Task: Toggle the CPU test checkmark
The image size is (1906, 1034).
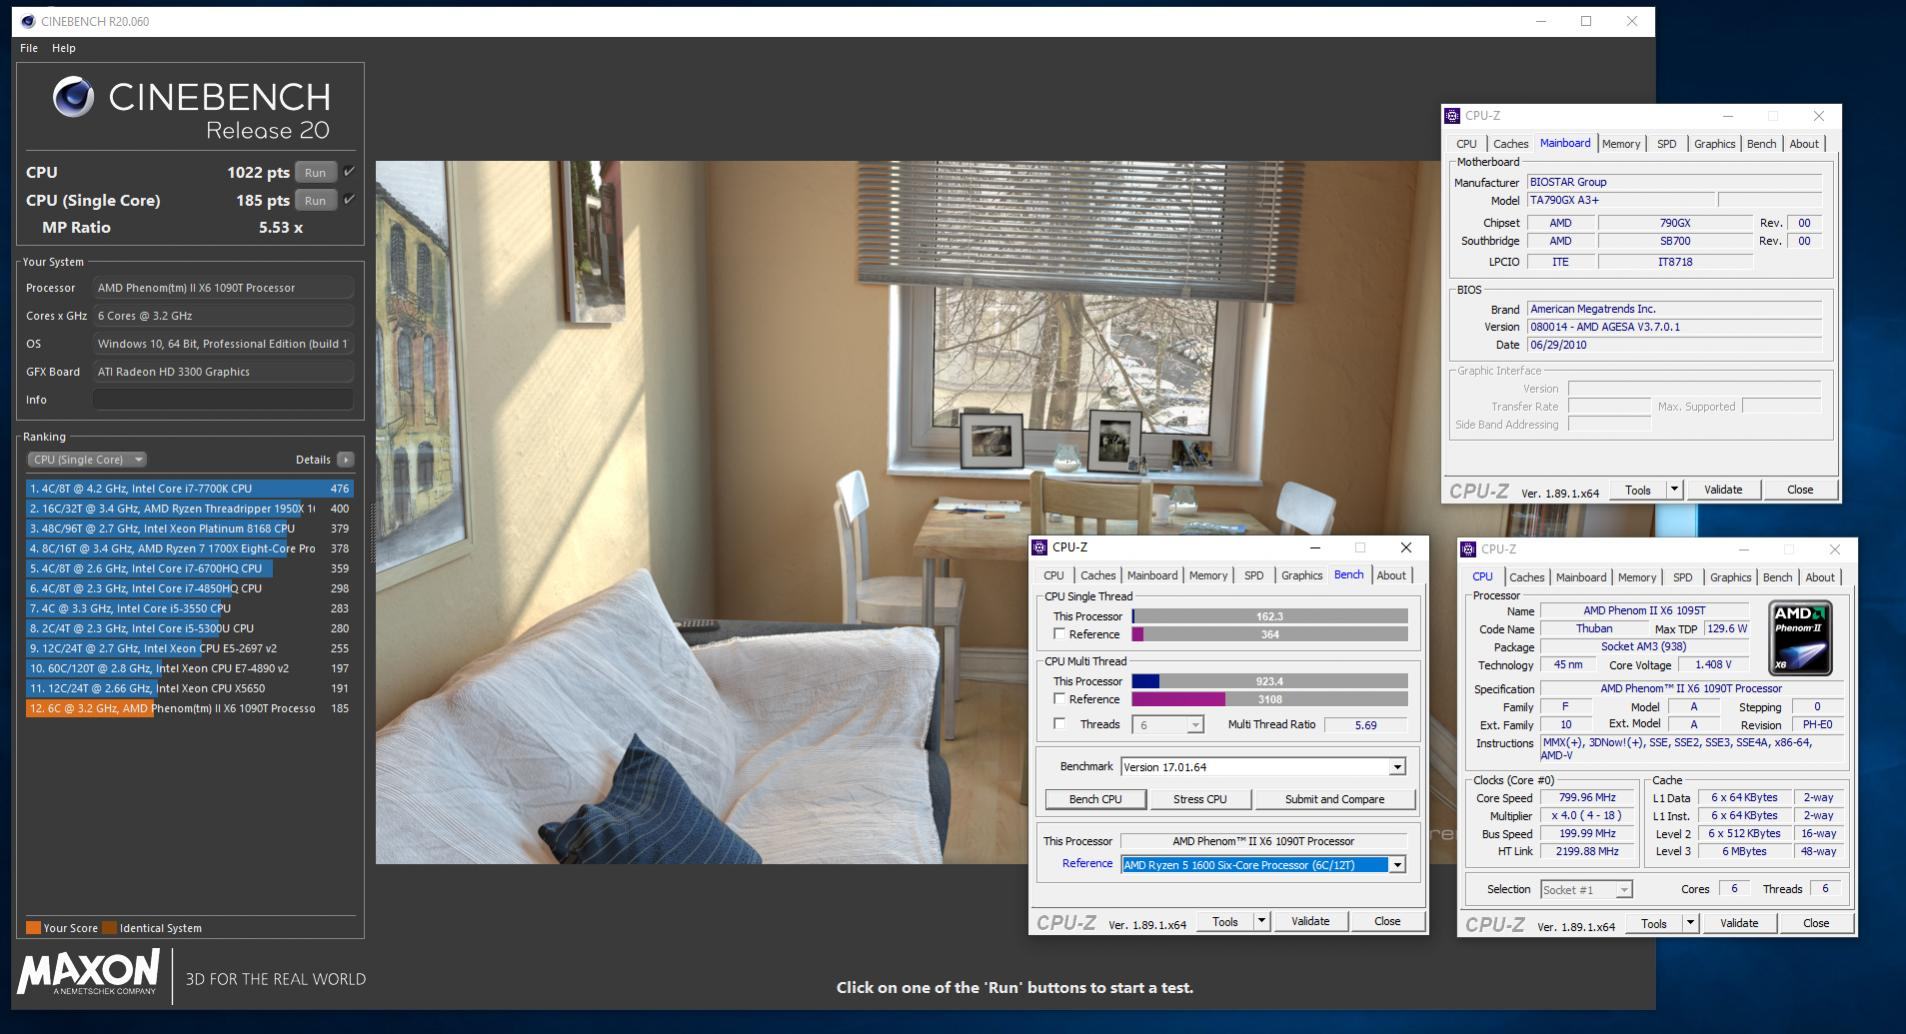Action: pos(349,172)
